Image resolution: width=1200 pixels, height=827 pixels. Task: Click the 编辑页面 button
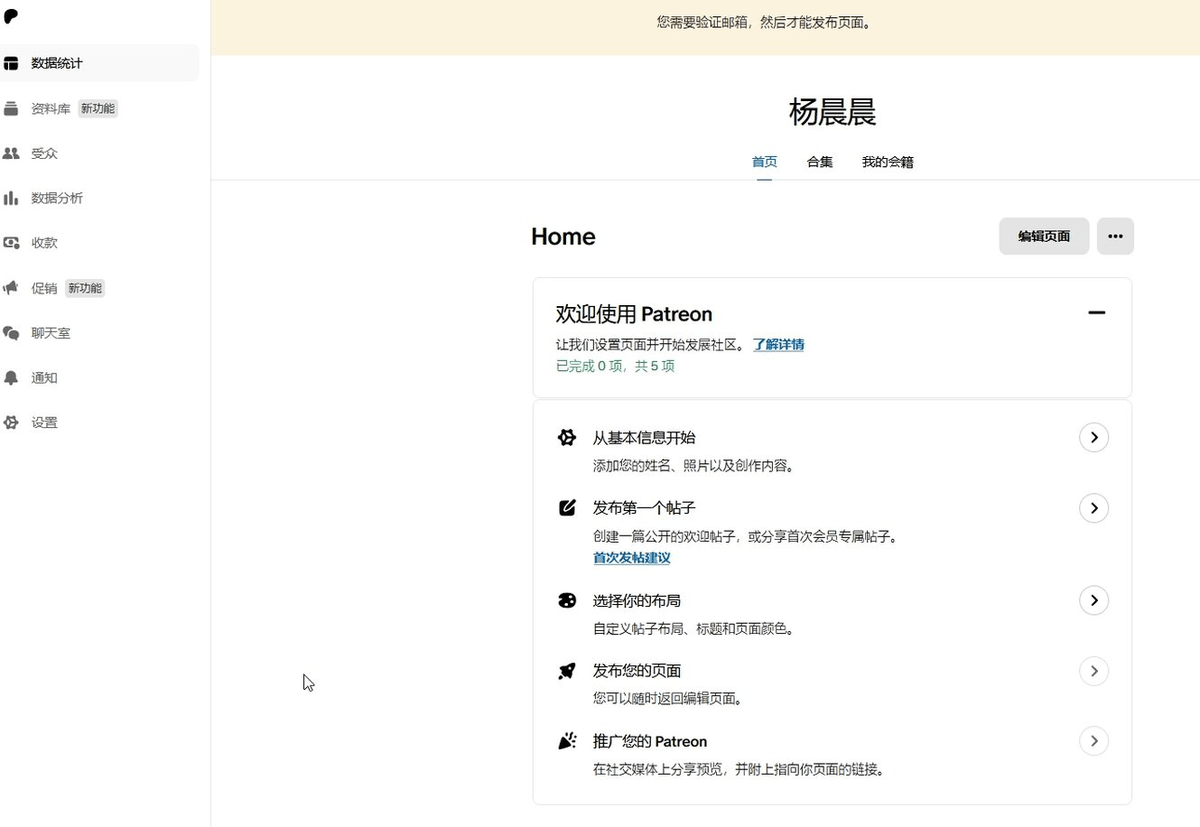click(x=1044, y=236)
